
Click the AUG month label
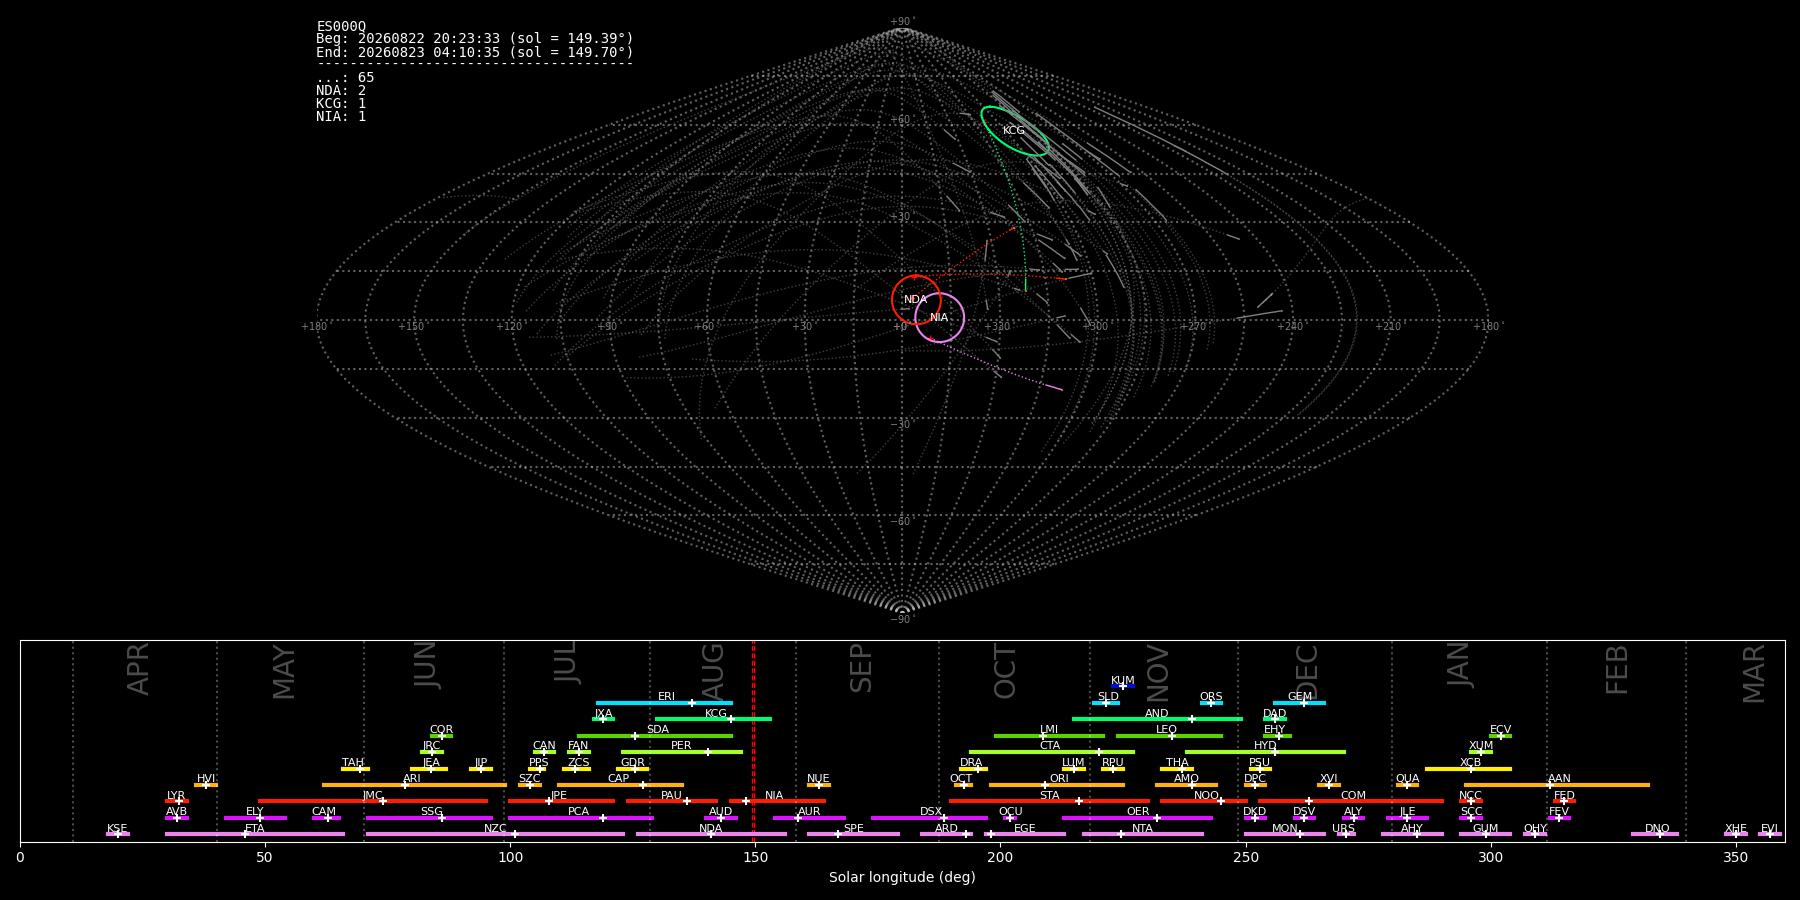coord(713,671)
